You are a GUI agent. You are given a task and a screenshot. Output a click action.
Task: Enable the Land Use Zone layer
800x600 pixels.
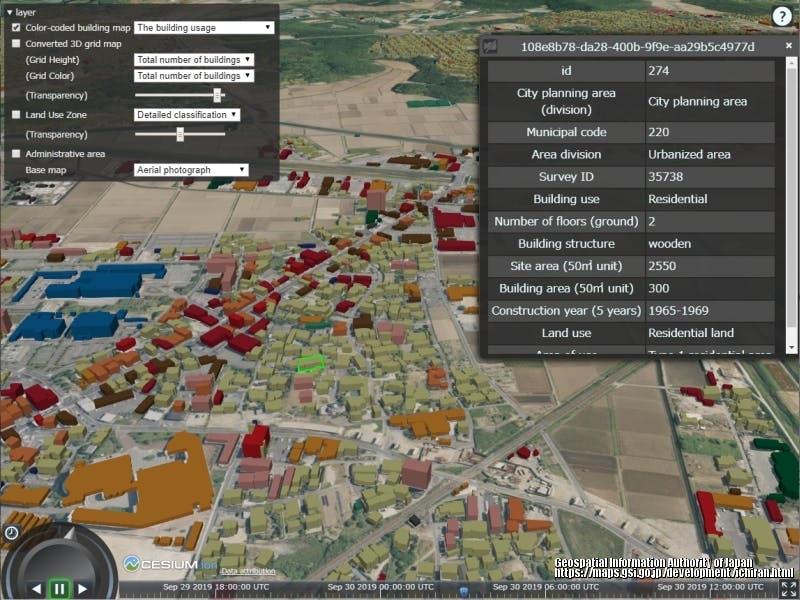coord(16,114)
